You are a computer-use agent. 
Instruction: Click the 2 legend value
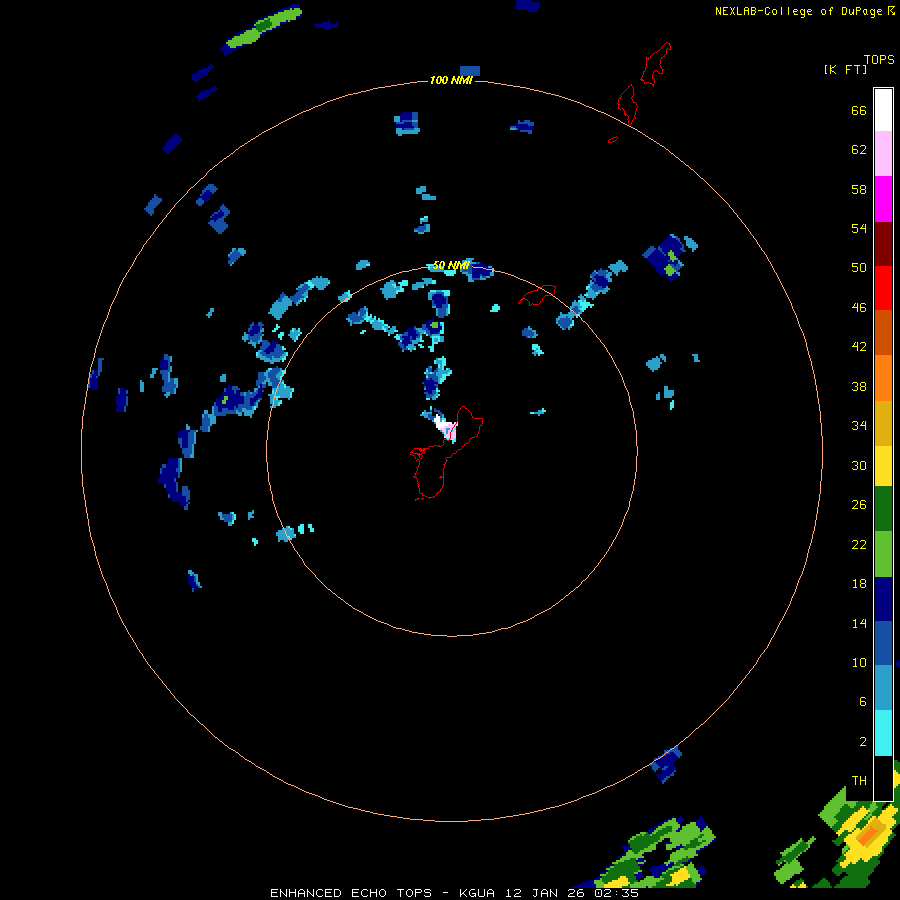(x=863, y=742)
